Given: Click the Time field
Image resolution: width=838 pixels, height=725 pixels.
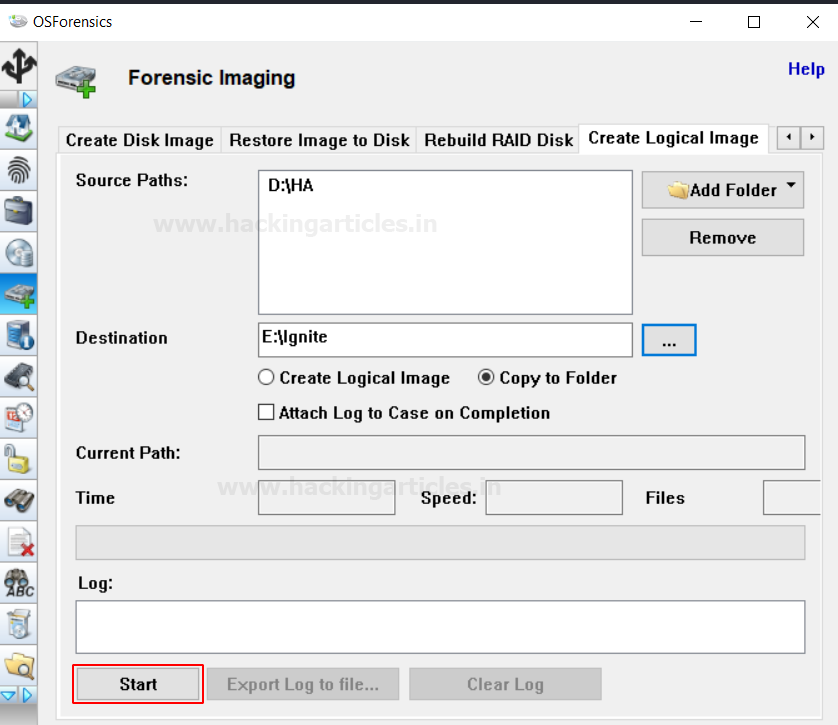Looking at the screenshot, I should coord(327,497).
